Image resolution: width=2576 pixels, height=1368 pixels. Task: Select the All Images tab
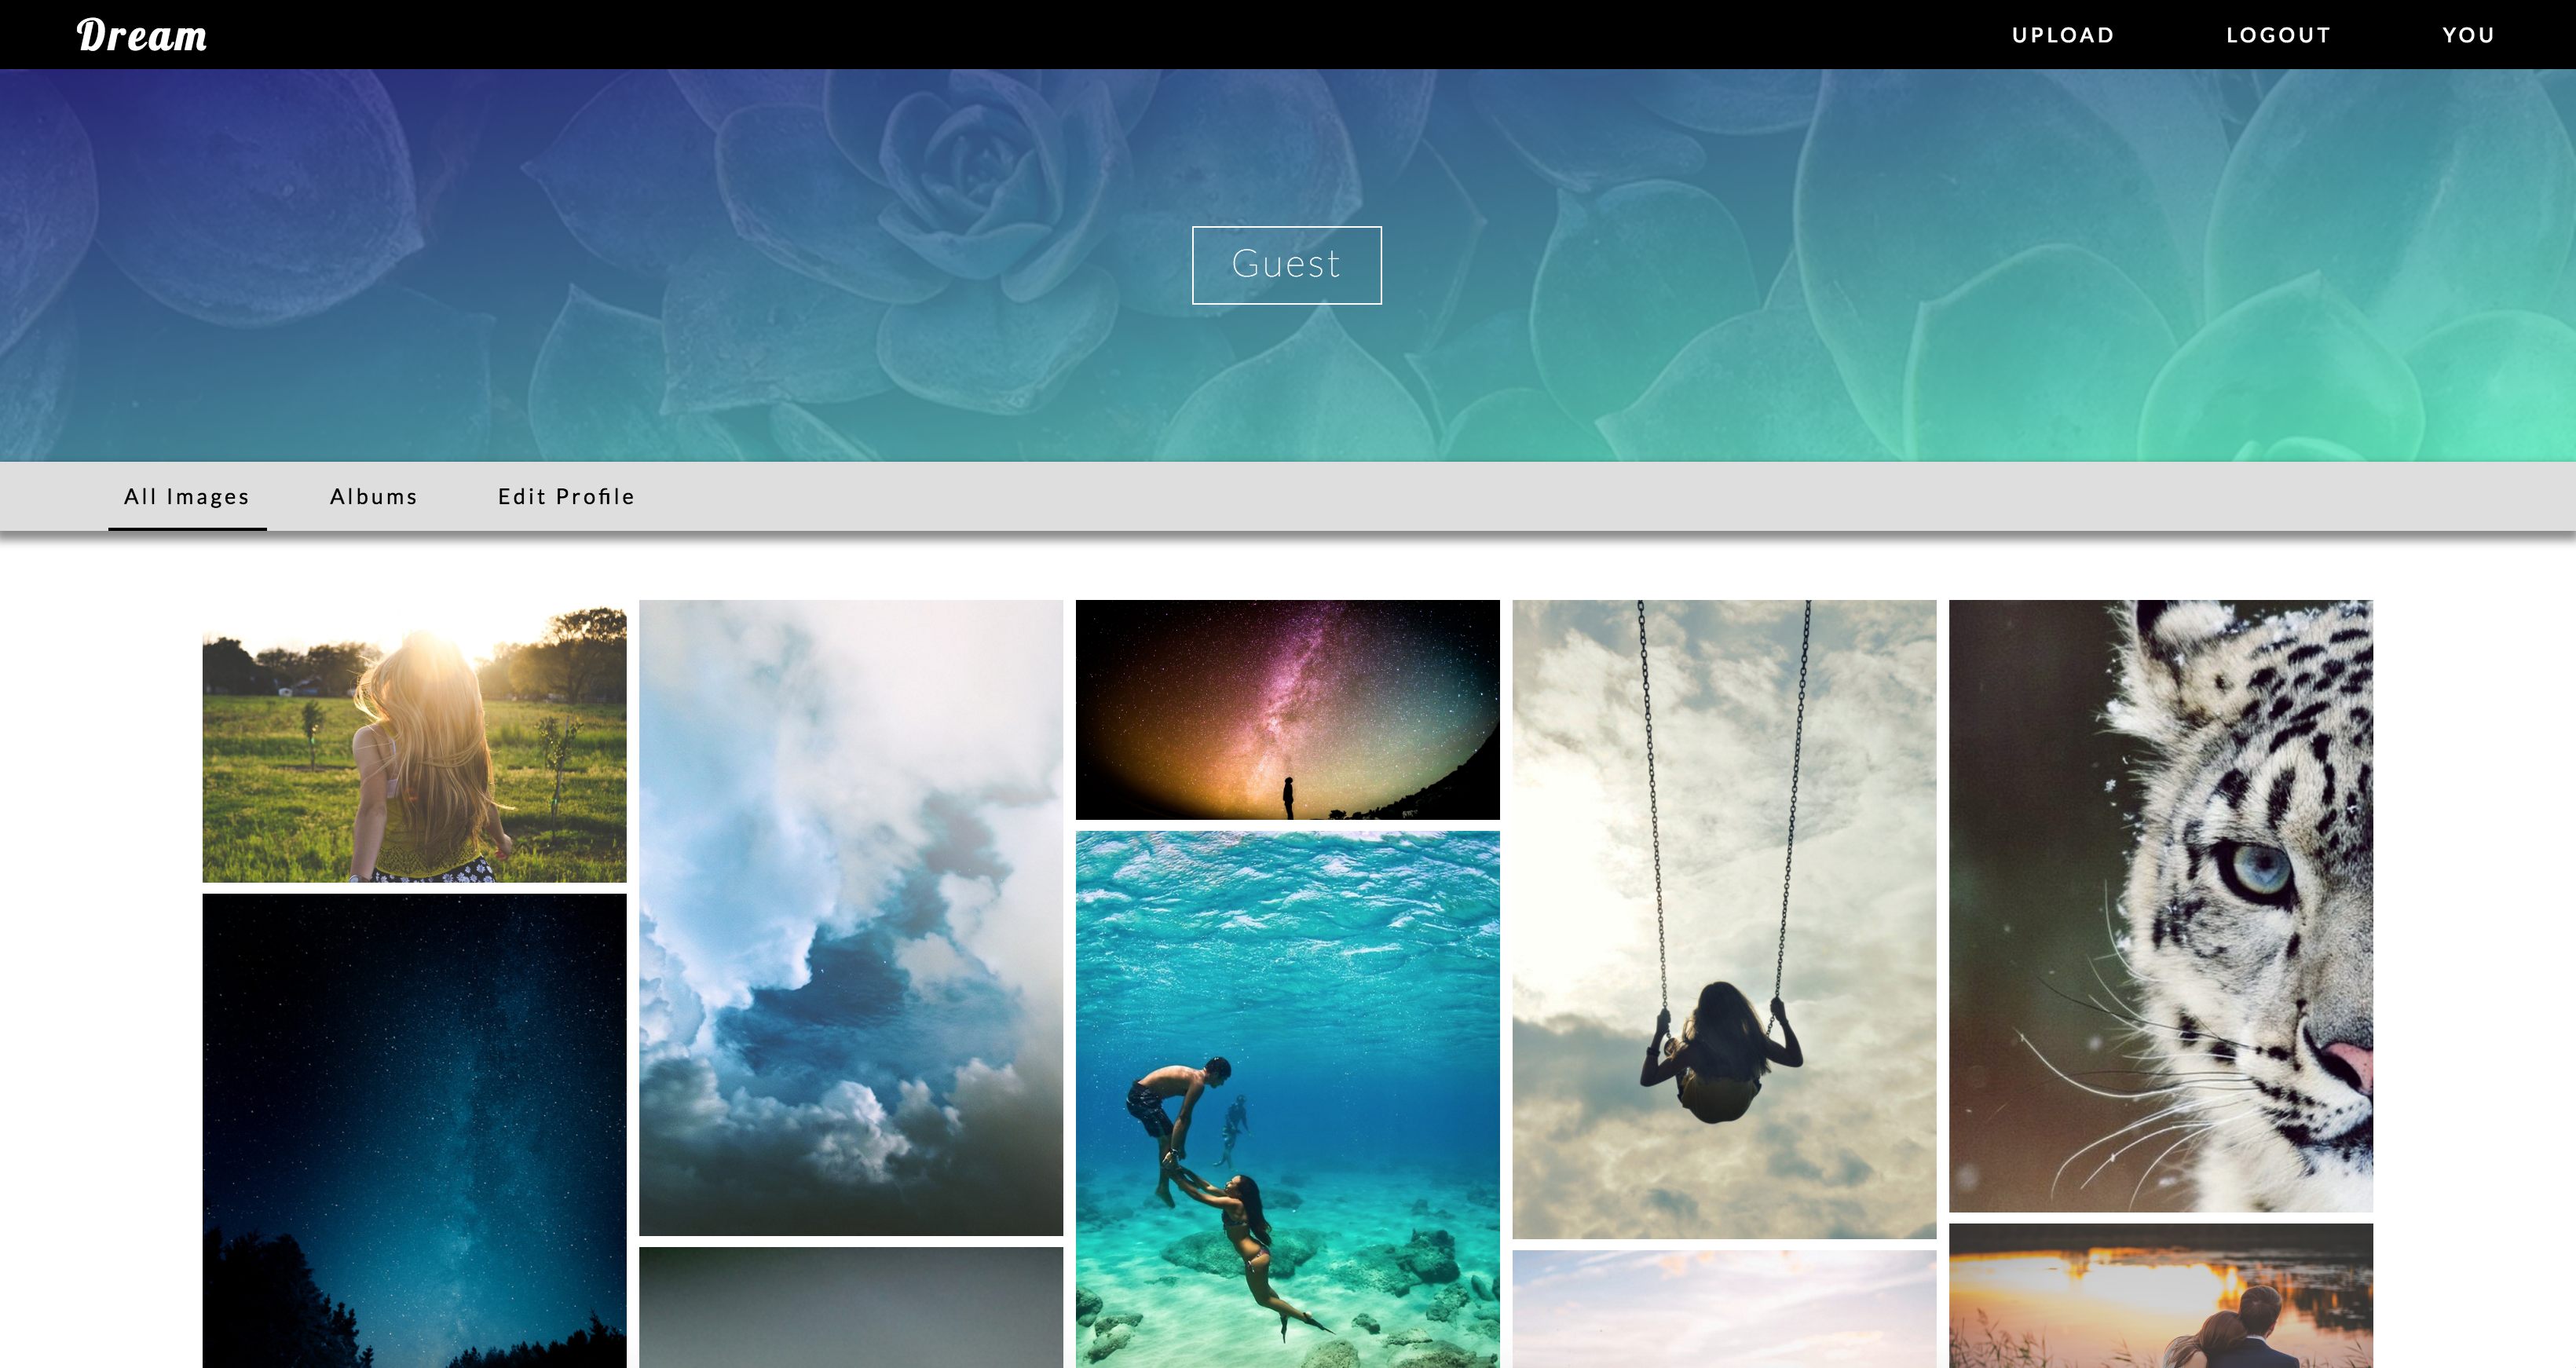click(x=187, y=497)
